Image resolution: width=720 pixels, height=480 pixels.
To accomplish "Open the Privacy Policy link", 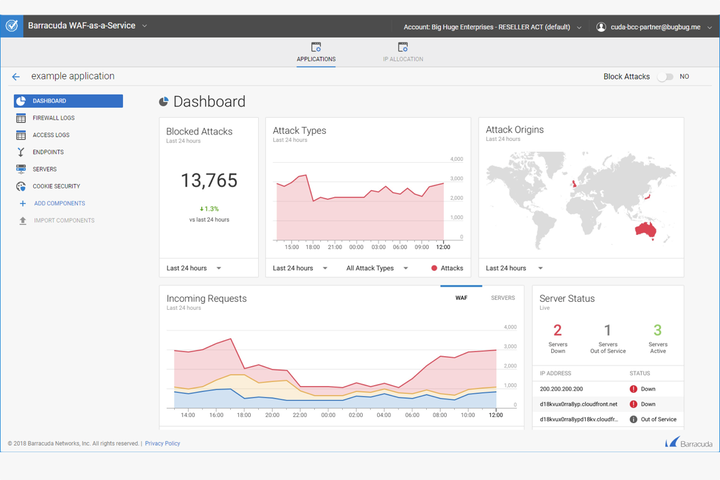I will point(163,442).
